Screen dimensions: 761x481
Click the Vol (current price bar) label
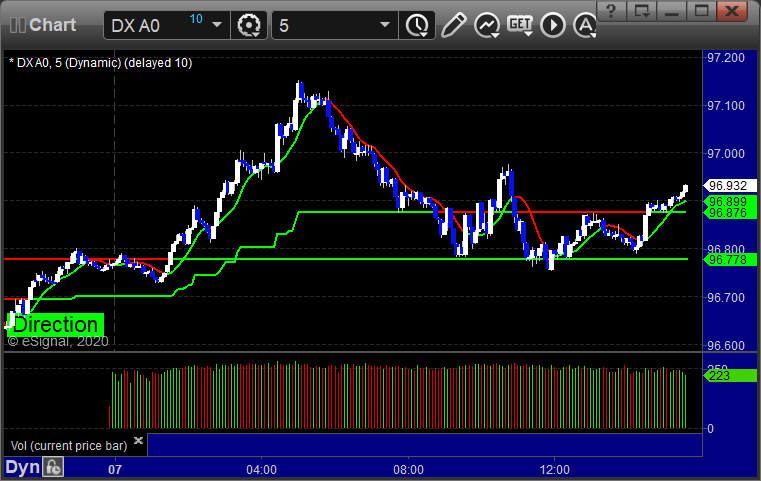(x=69, y=446)
